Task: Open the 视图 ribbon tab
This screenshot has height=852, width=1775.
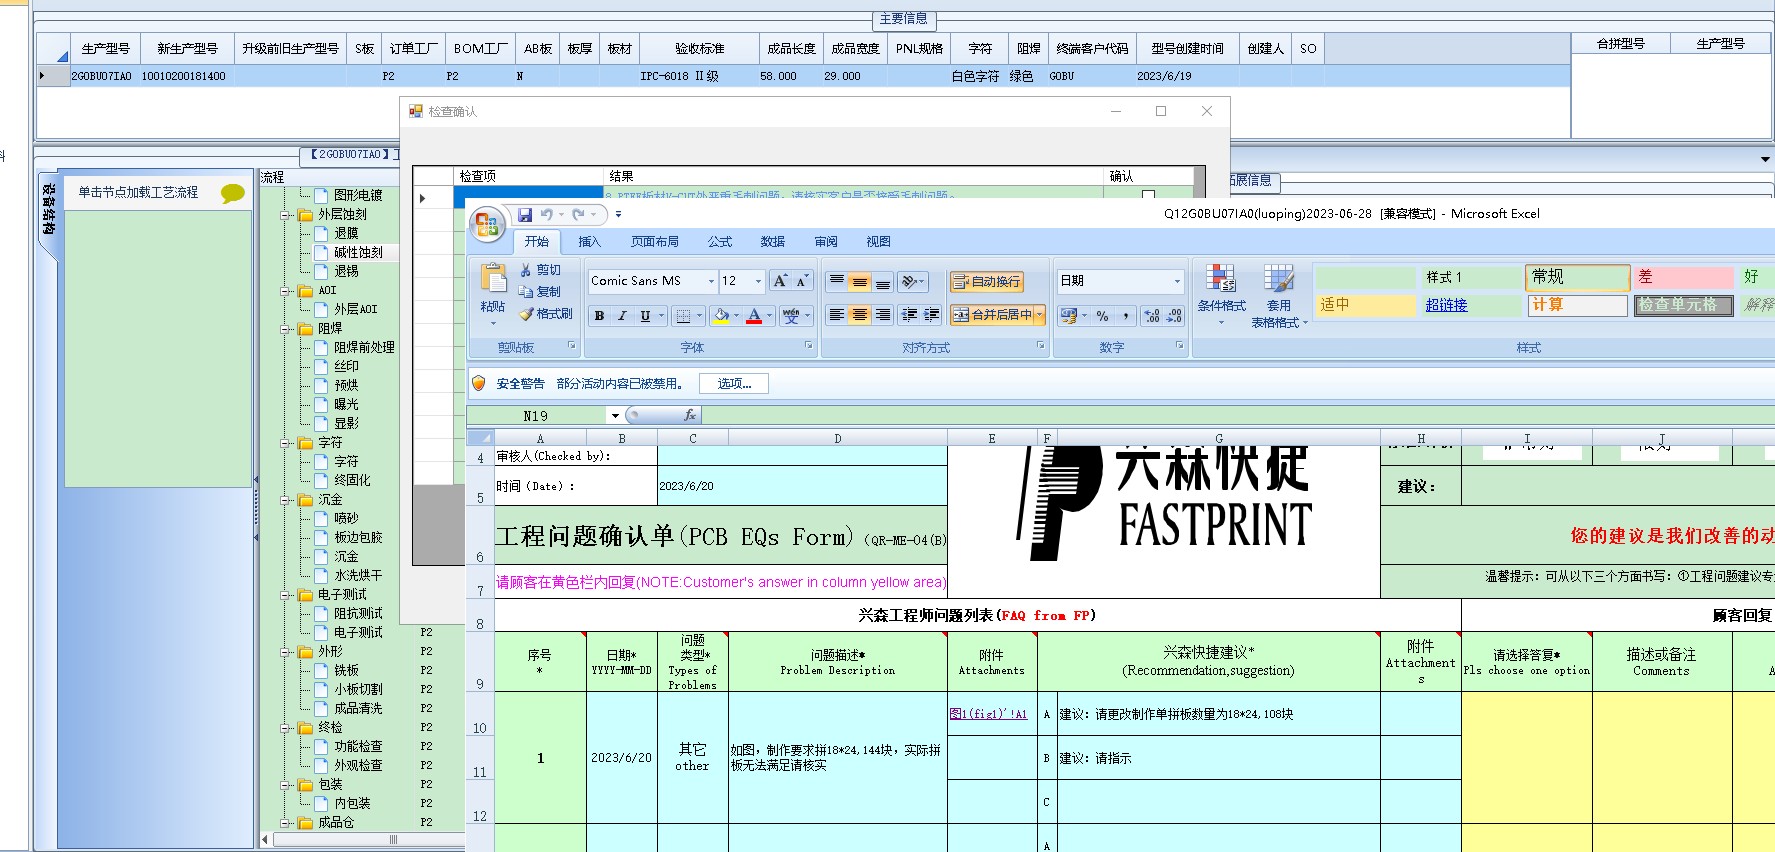Action: [878, 242]
